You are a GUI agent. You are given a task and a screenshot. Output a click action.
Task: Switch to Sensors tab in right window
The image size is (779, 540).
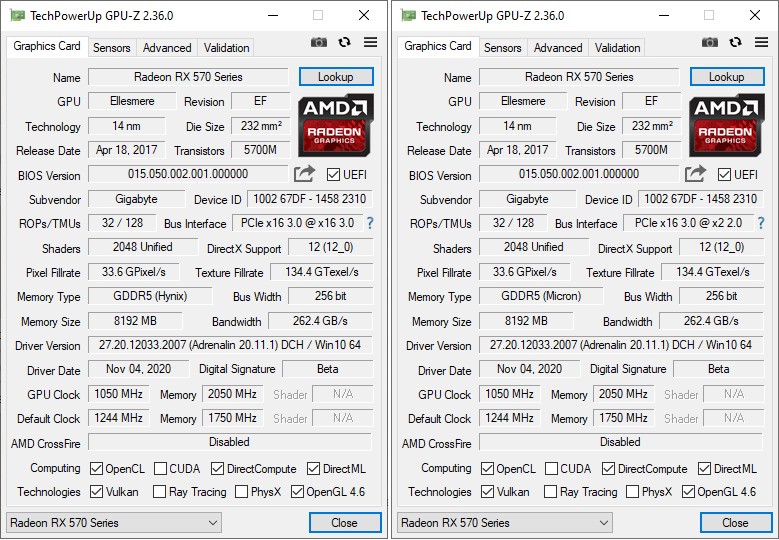click(503, 48)
